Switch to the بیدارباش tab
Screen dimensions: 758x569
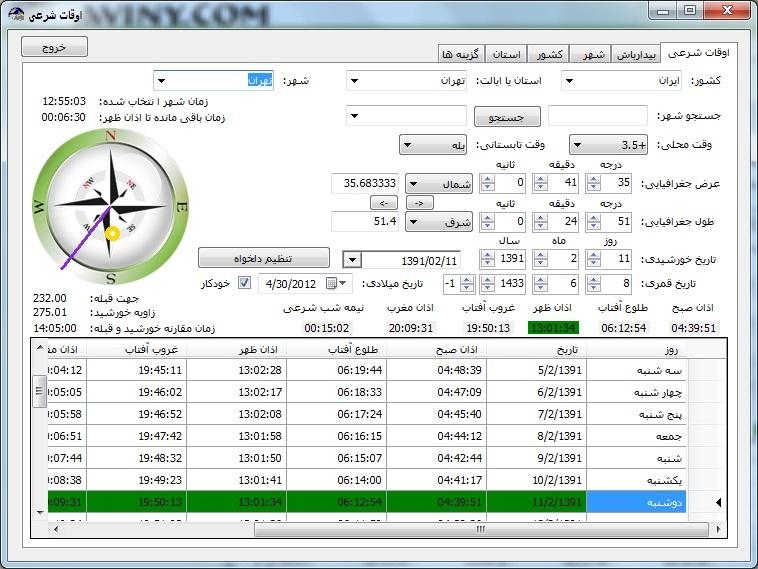[x=637, y=54]
